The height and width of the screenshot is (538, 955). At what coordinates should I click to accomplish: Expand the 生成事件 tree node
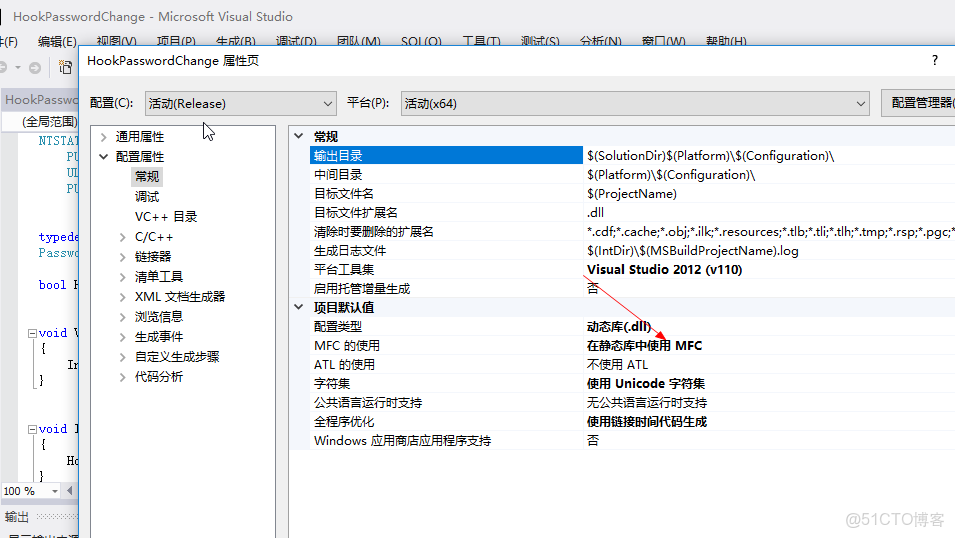(x=122, y=337)
